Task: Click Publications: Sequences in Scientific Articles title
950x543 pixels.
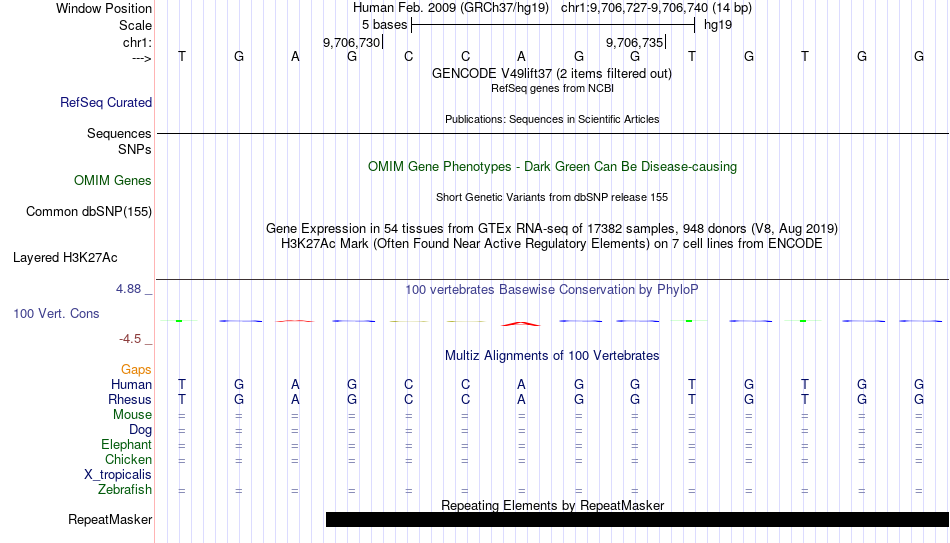Action: click(x=552, y=119)
